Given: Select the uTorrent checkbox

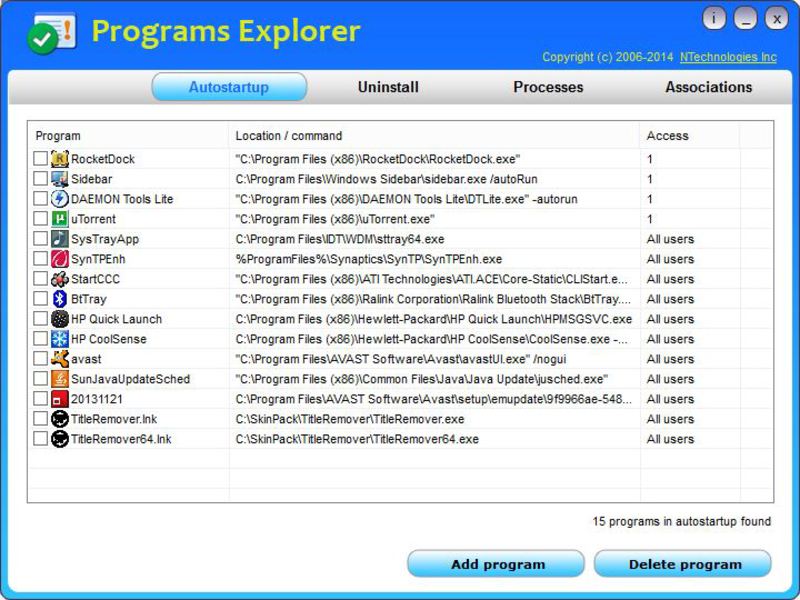Looking at the screenshot, I should coord(40,219).
